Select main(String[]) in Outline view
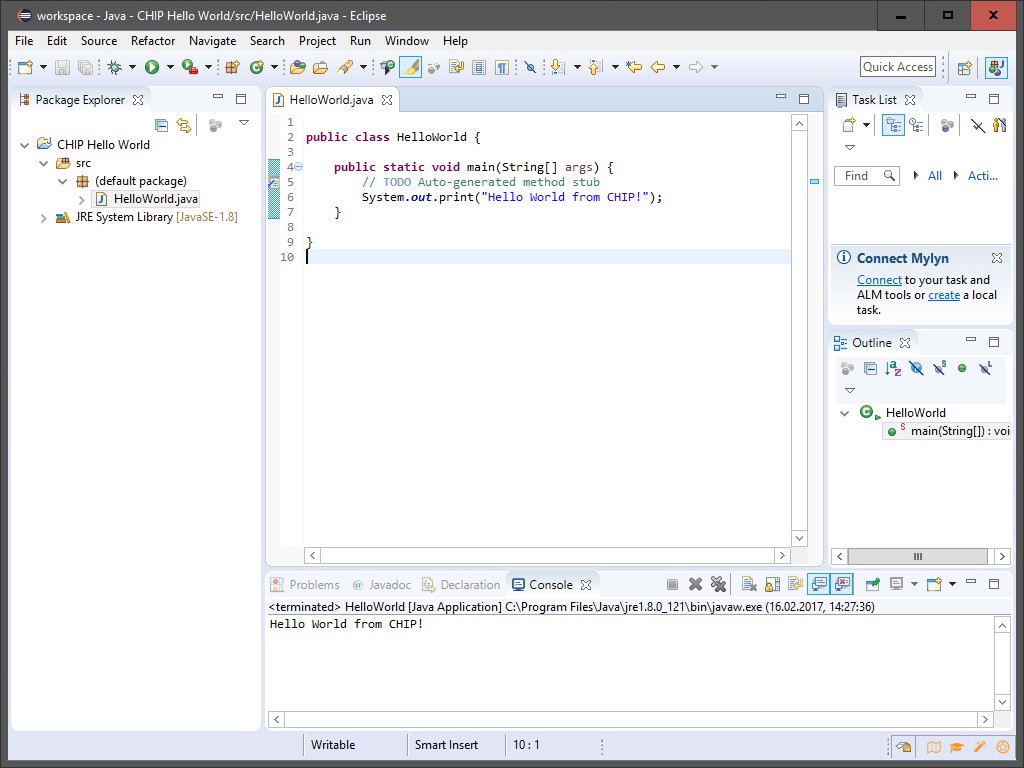This screenshot has height=768, width=1024. [958, 431]
